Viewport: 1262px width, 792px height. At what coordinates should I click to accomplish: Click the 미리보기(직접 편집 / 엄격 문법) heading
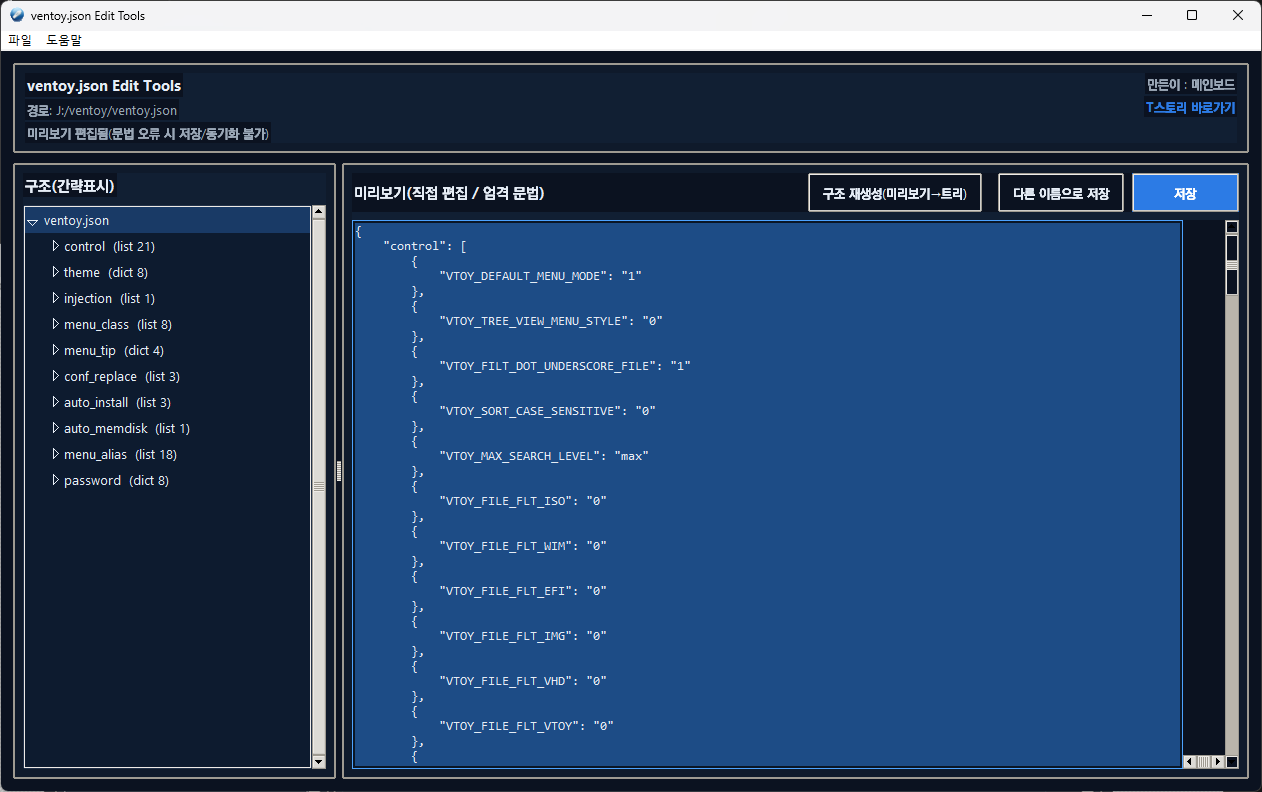449,193
